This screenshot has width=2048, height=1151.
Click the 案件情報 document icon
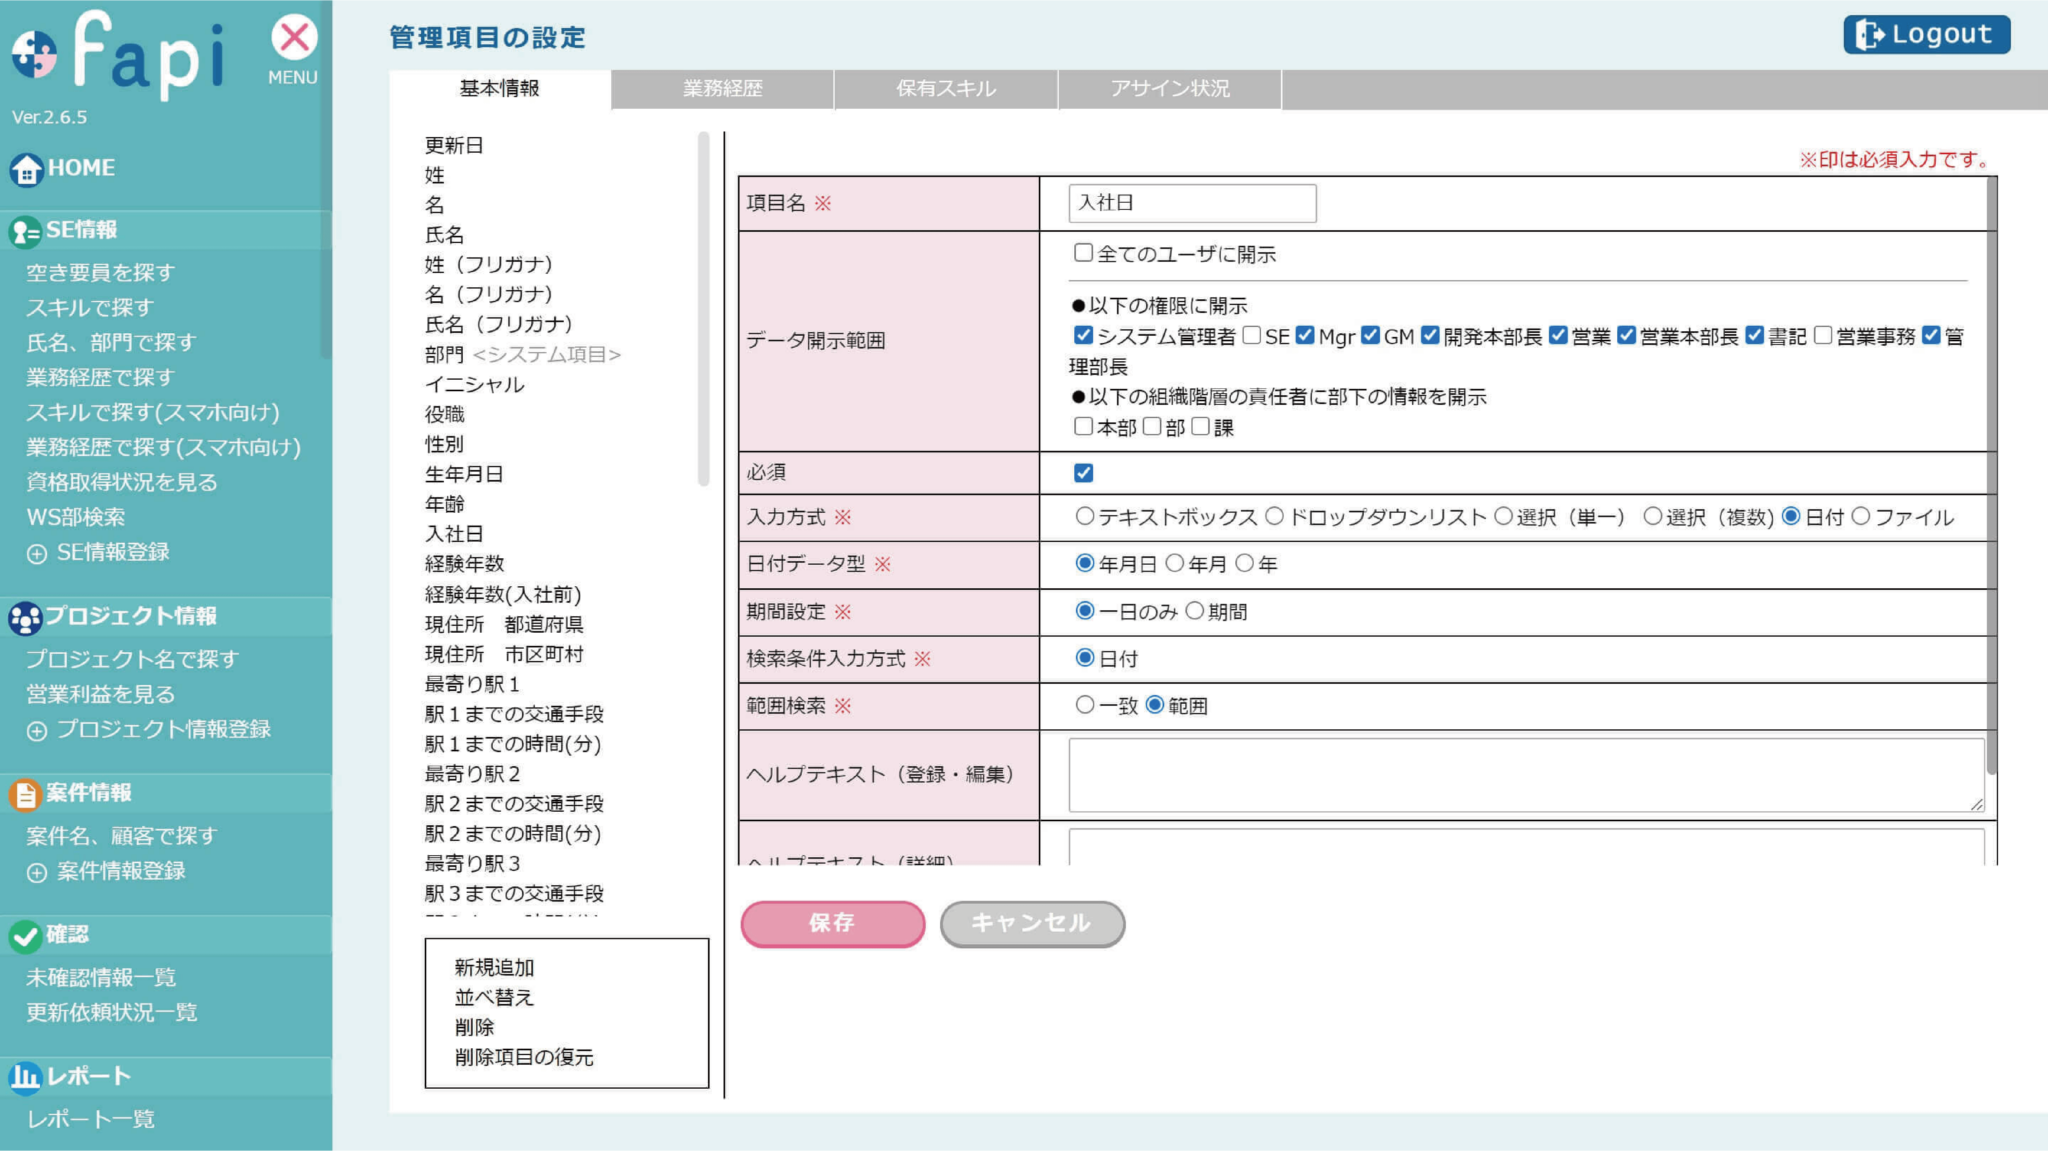24,794
